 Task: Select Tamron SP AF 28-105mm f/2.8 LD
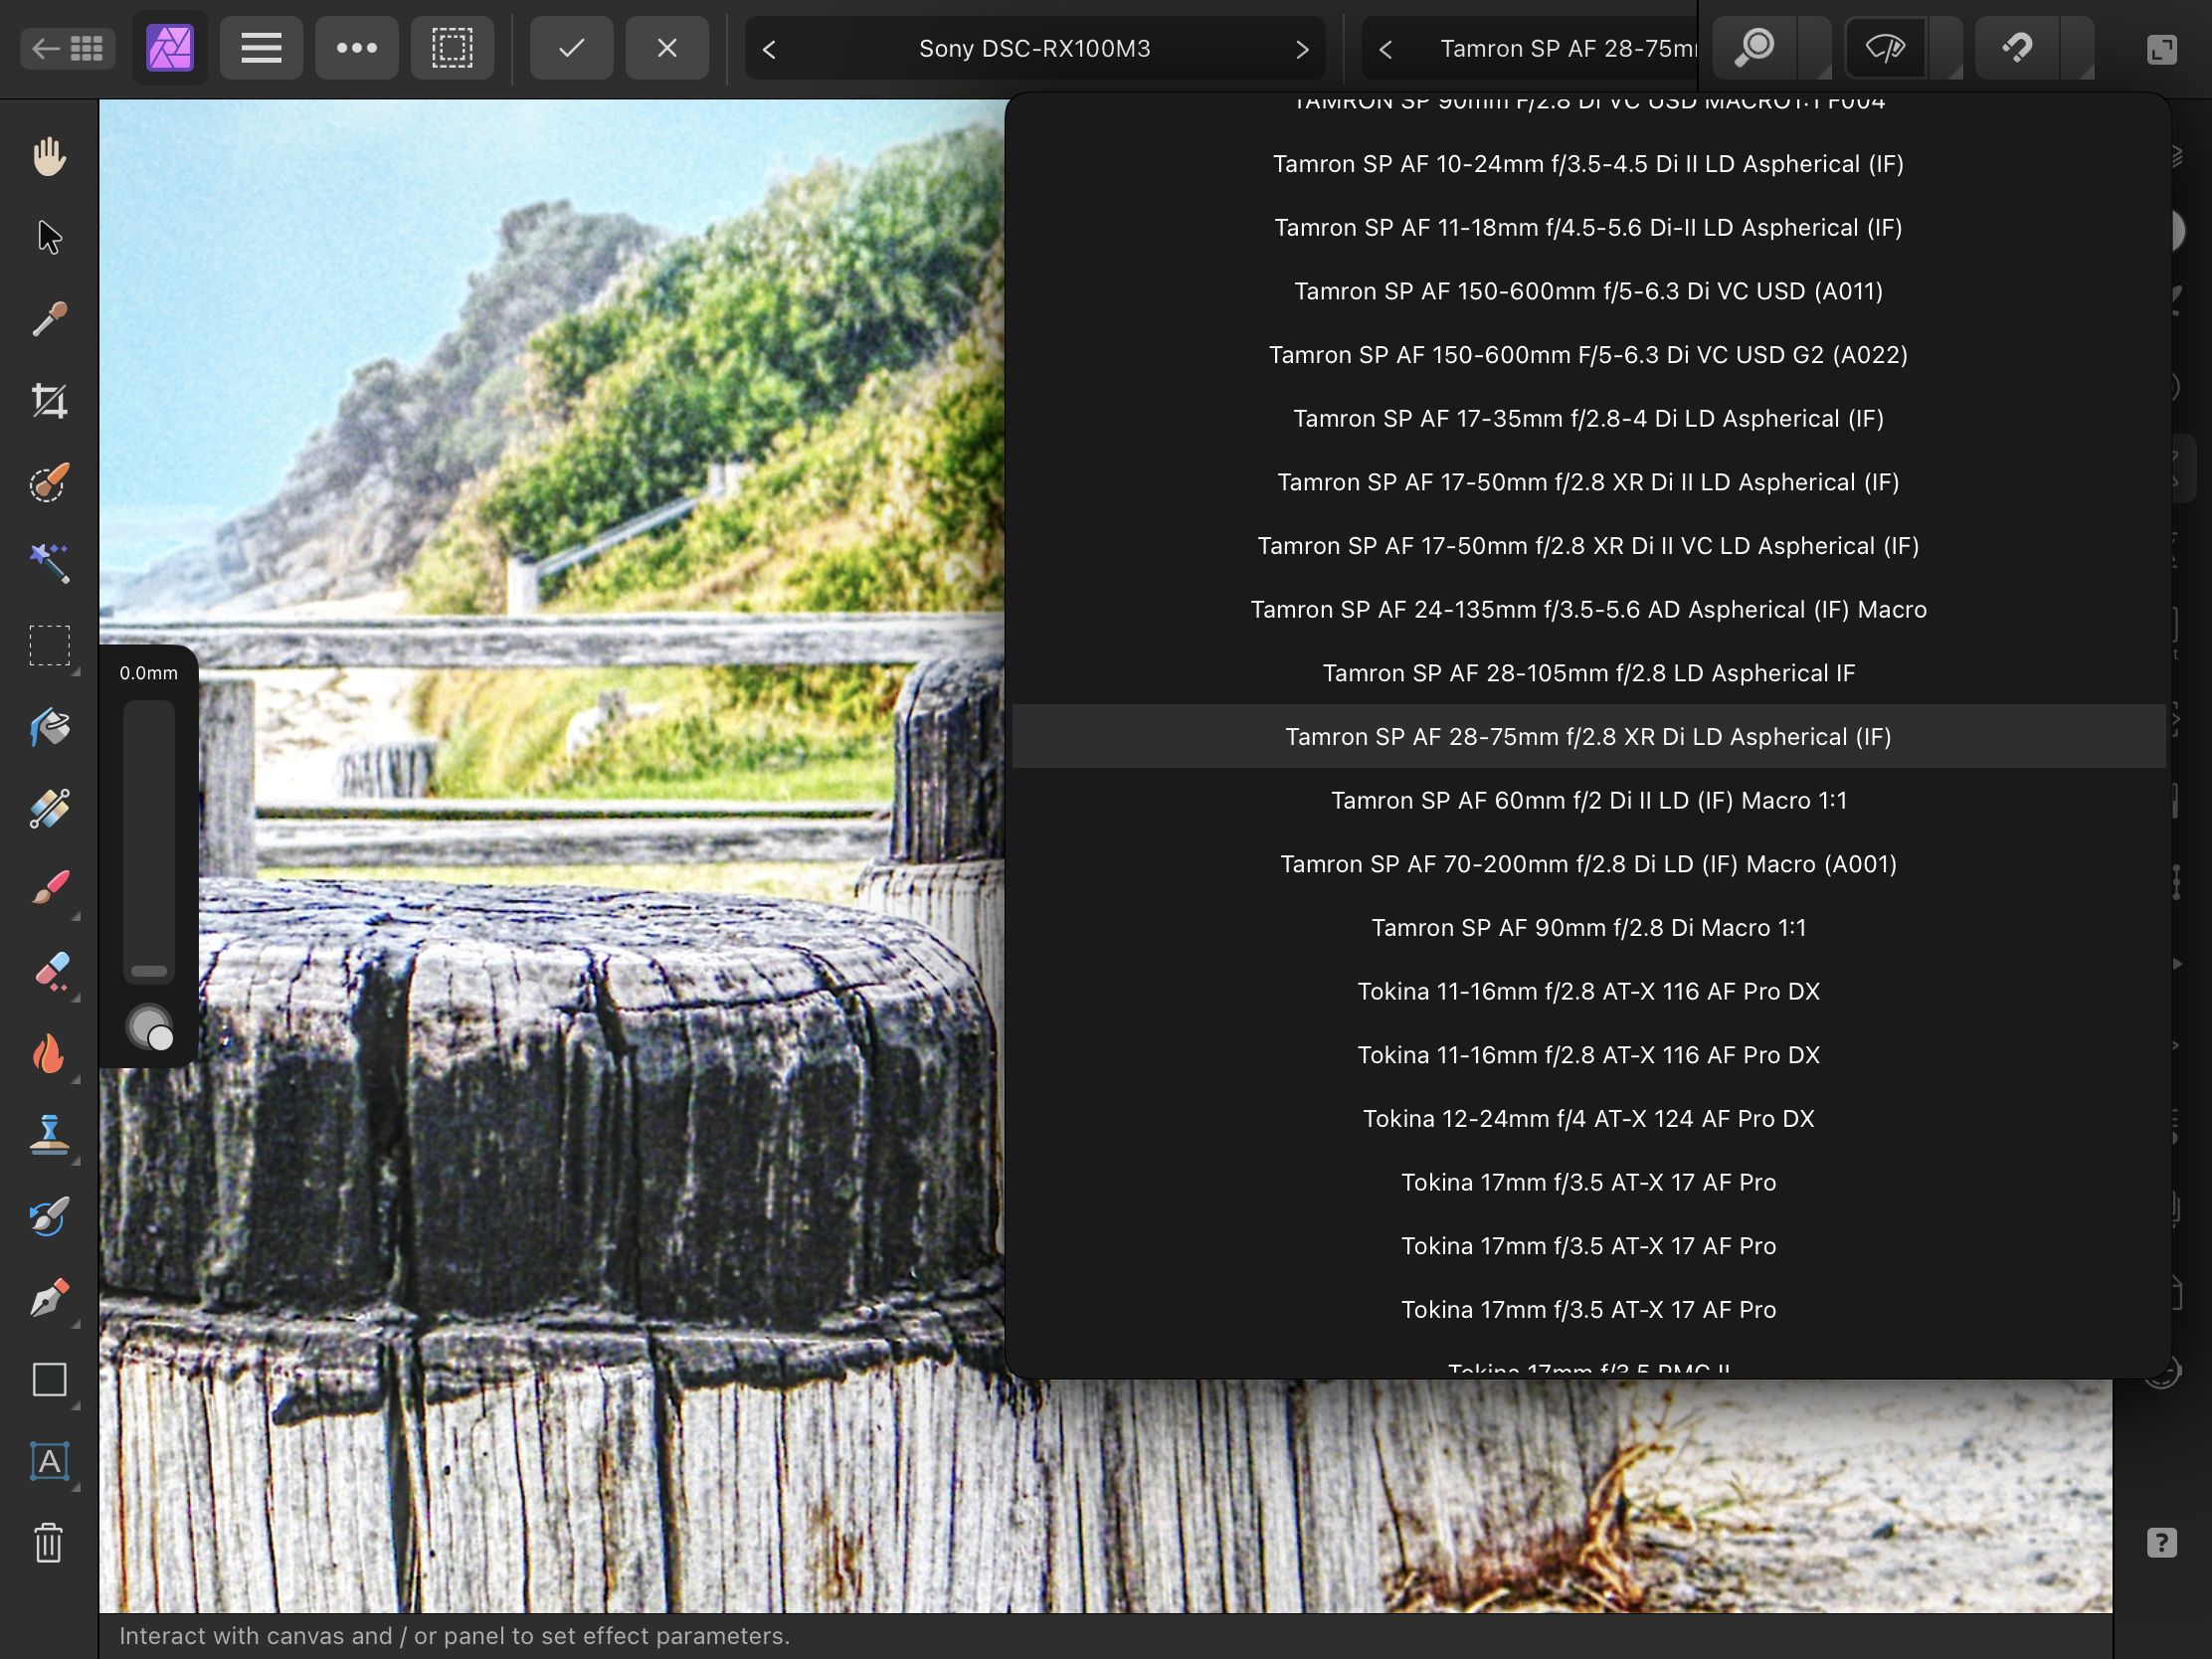(x=1588, y=673)
